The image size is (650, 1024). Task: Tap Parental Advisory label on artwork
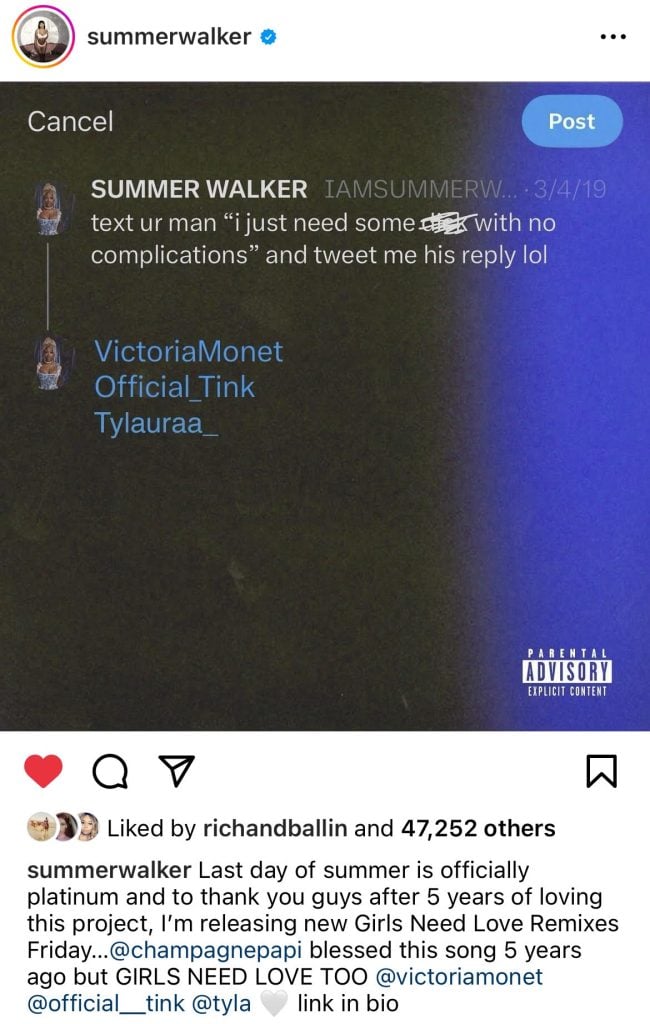pos(567,672)
